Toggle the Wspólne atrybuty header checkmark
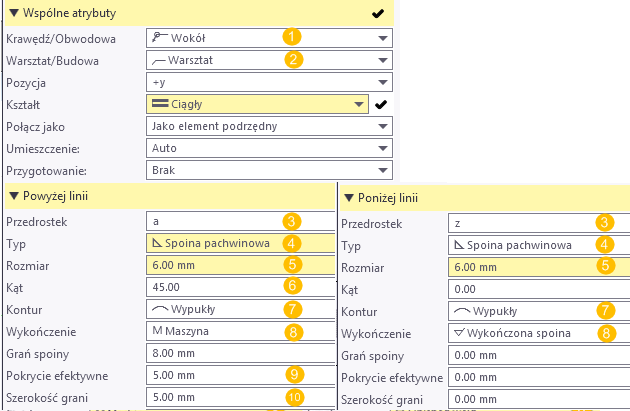This screenshot has height=411, width=630. click(x=378, y=14)
